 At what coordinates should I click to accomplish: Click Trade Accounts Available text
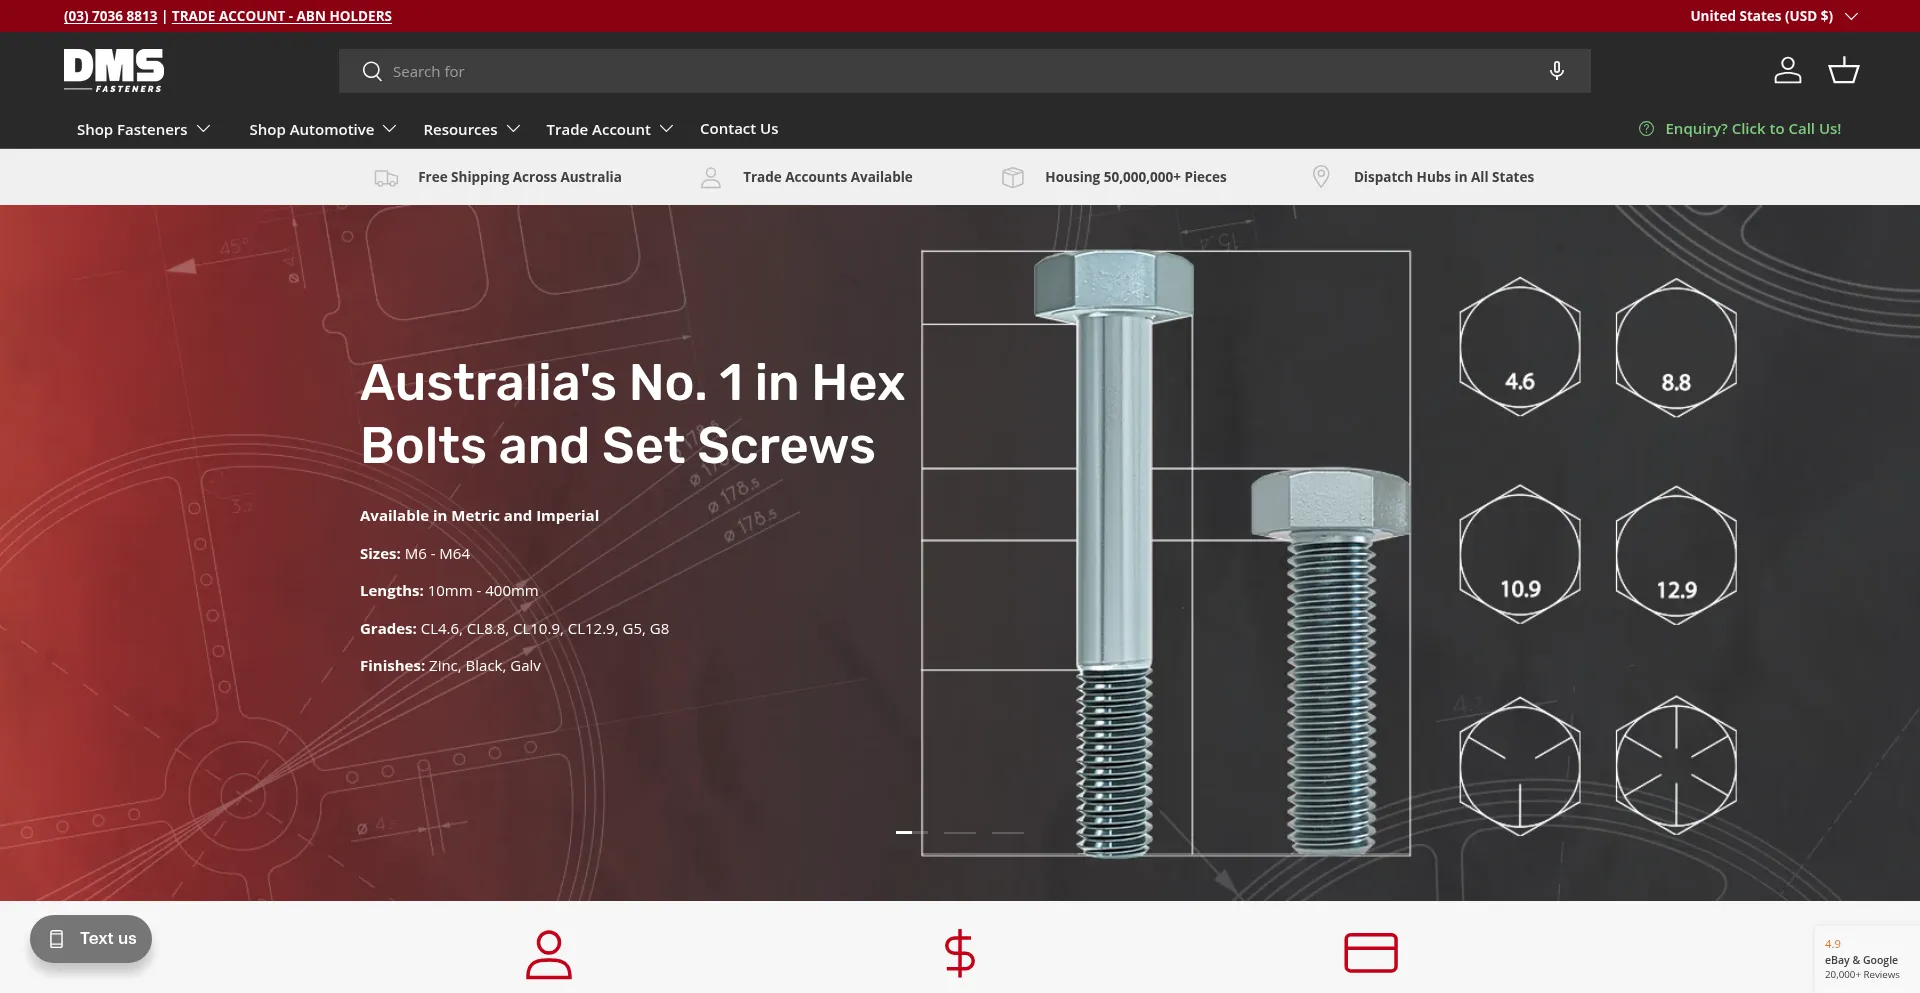pos(828,177)
